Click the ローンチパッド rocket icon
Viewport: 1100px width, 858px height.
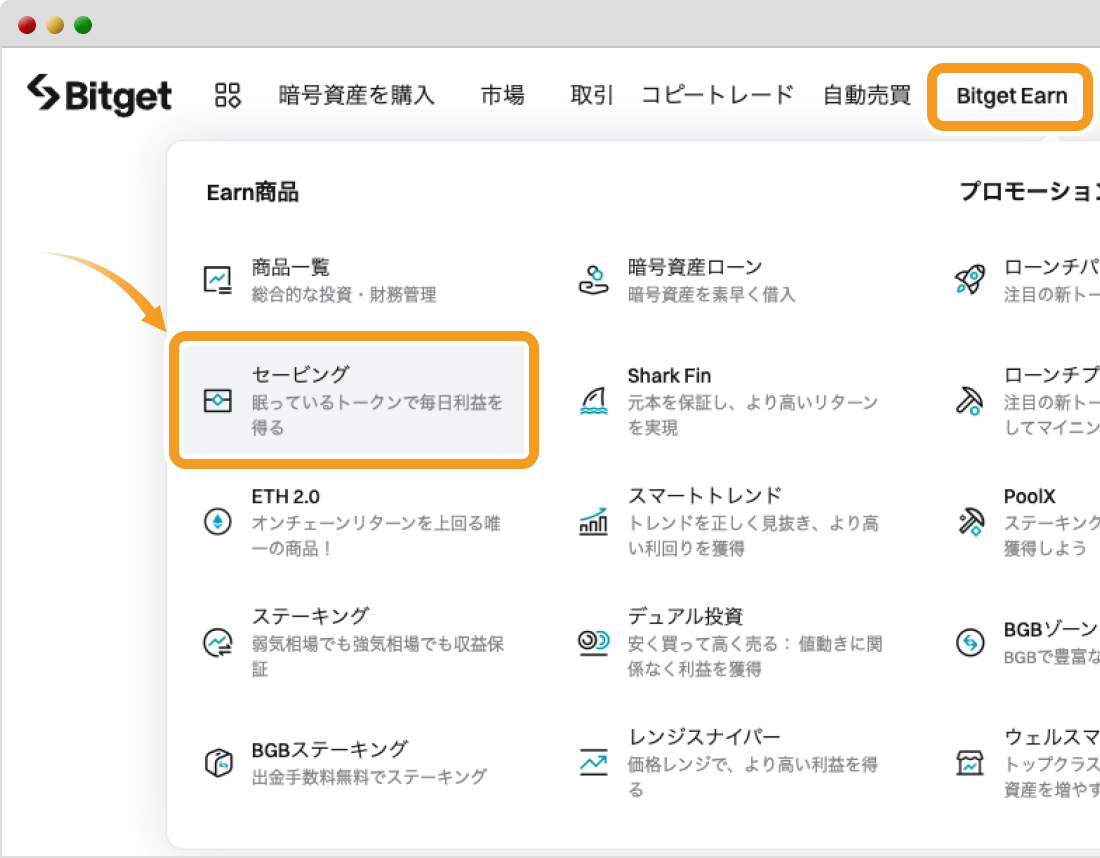point(970,280)
